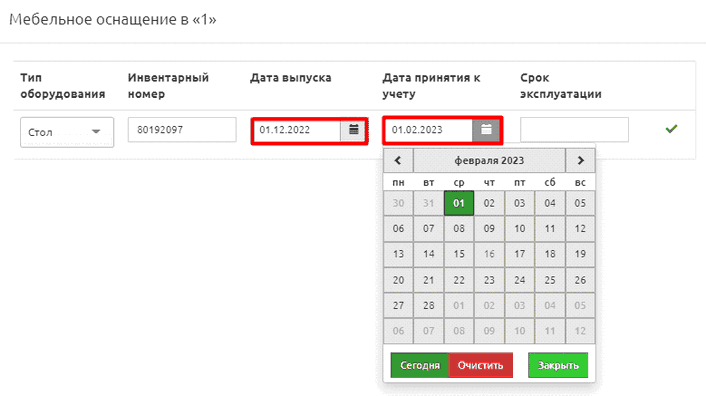Click the date field 01.02.2023

pos(428,130)
